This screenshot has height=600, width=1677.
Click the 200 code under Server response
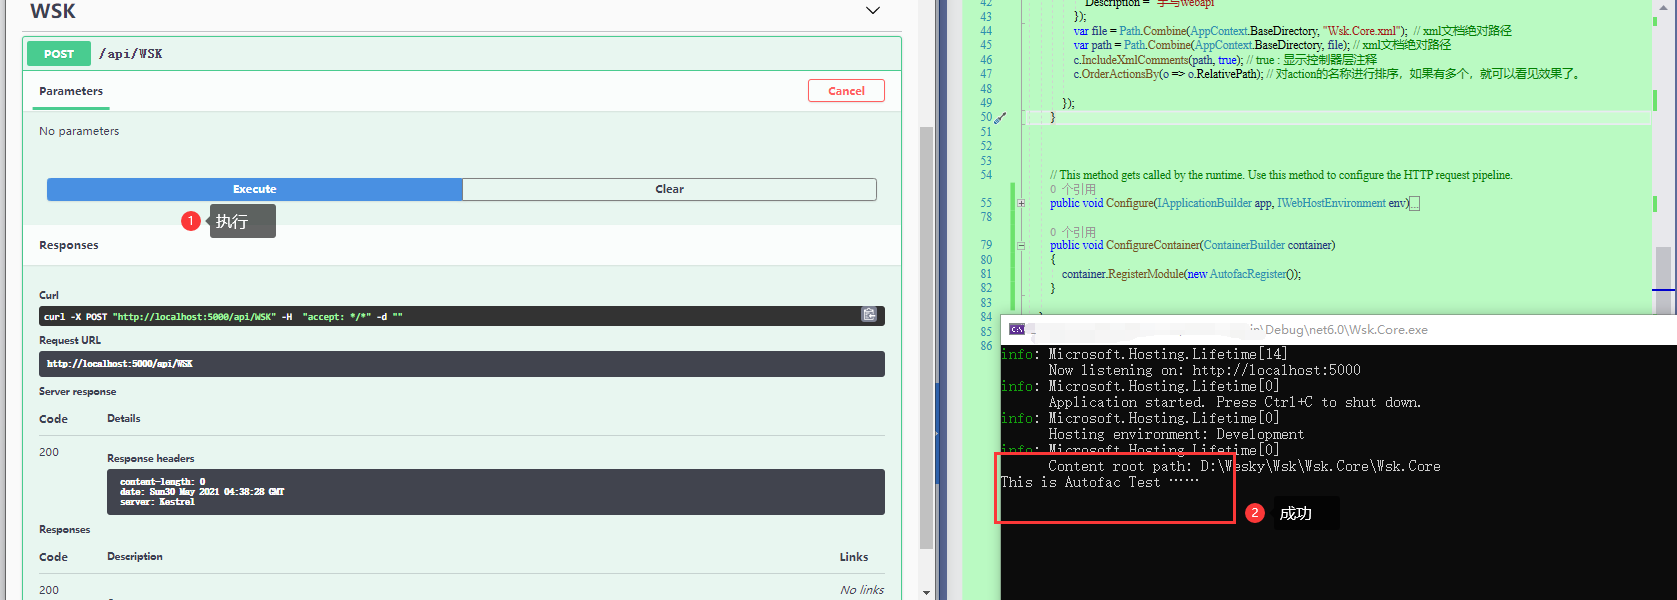coord(49,452)
